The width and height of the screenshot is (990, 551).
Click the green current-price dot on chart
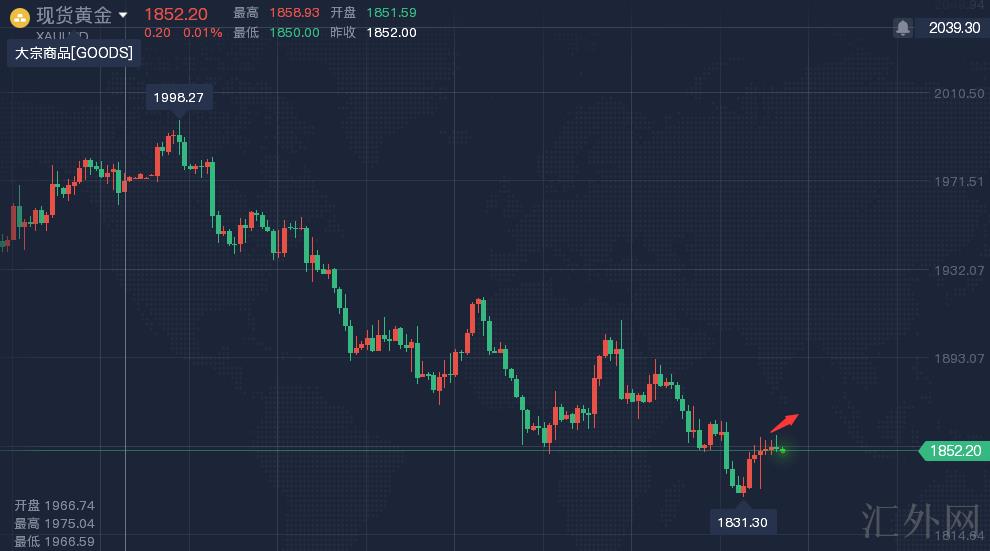click(782, 450)
